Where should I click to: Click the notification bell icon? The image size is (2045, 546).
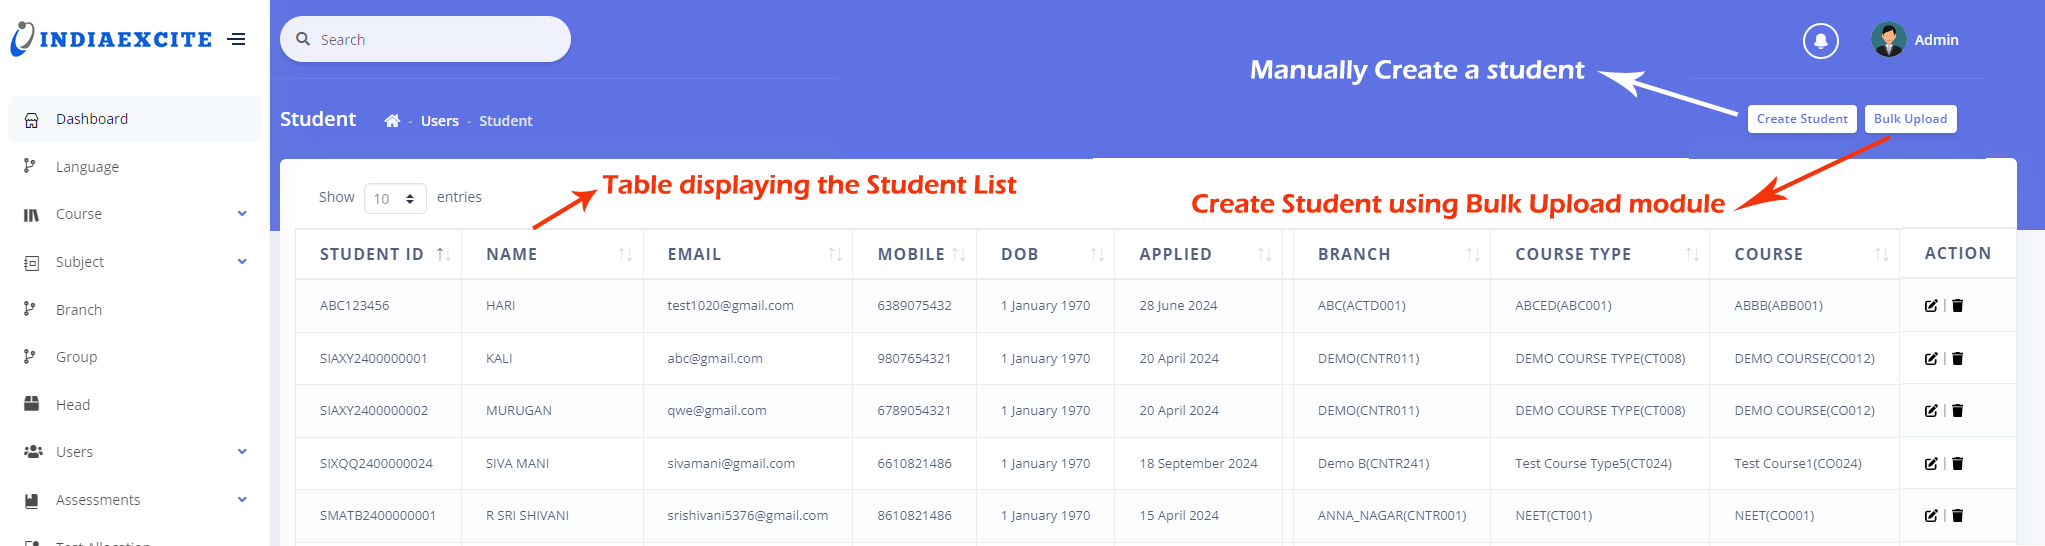1820,41
